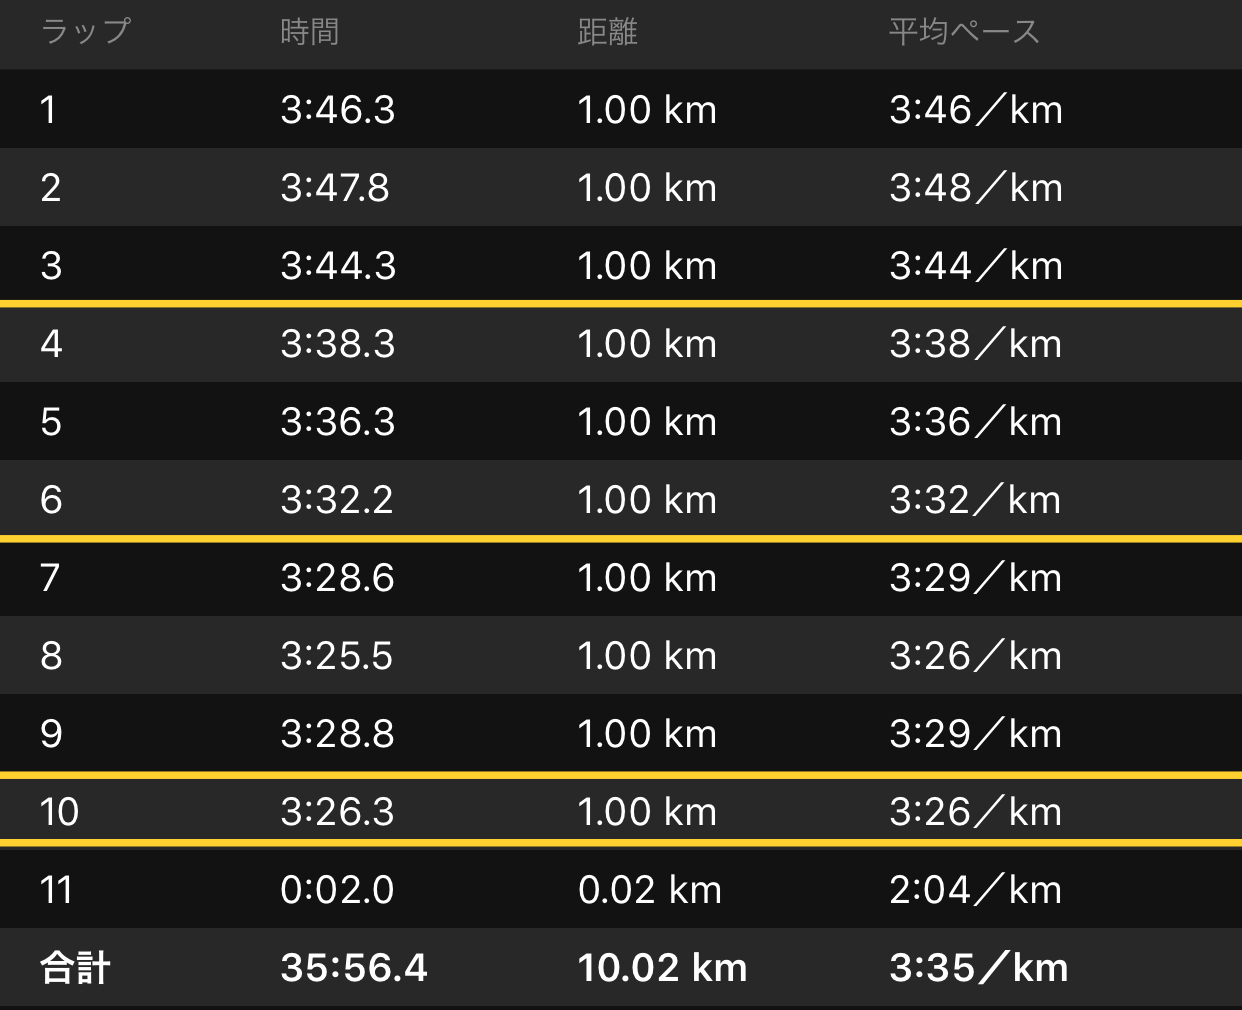Open lap 5 row with time 3:36.3
This screenshot has width=1242, height=1010.
(621, 421)
